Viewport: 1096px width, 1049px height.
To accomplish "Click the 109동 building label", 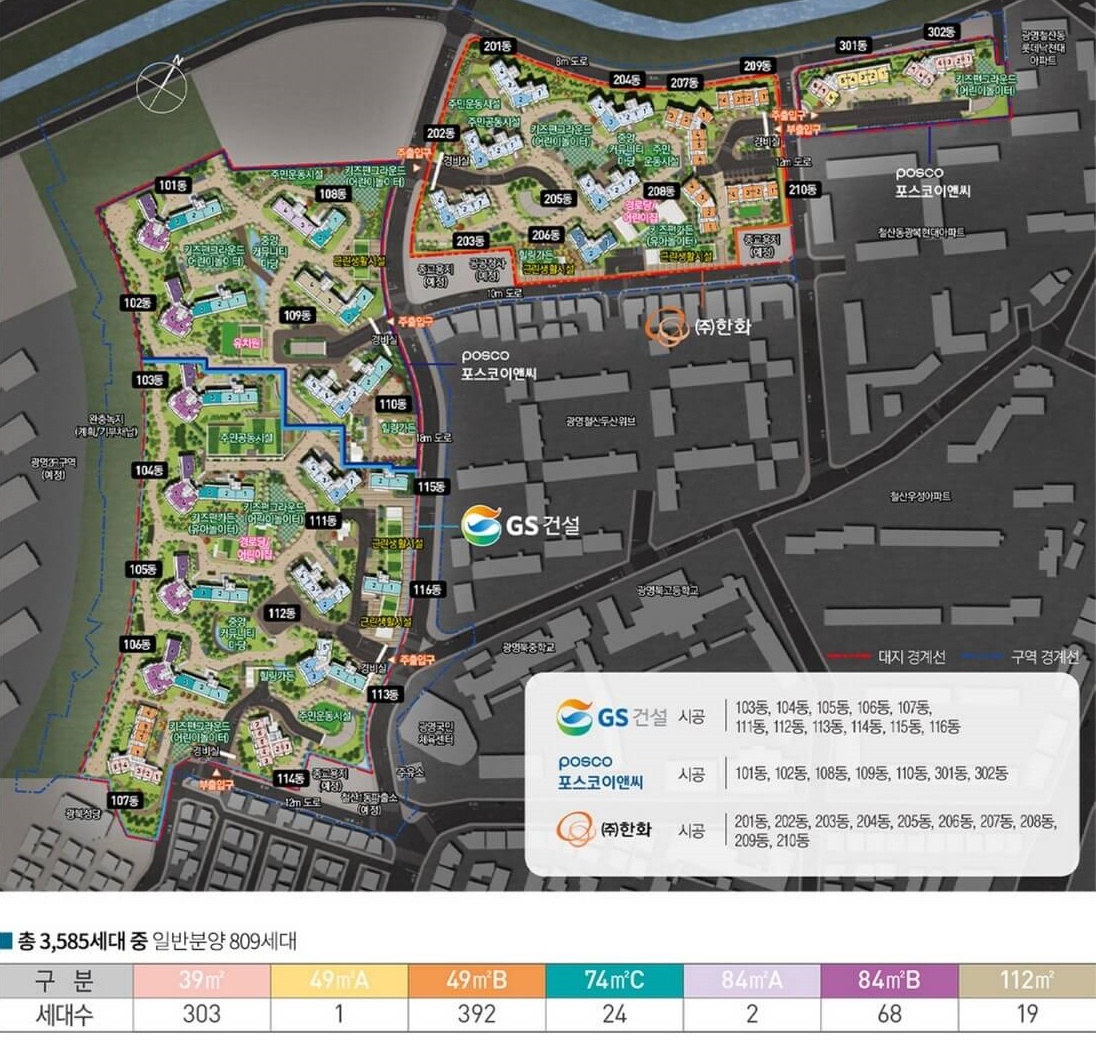I will pos(298,315).
